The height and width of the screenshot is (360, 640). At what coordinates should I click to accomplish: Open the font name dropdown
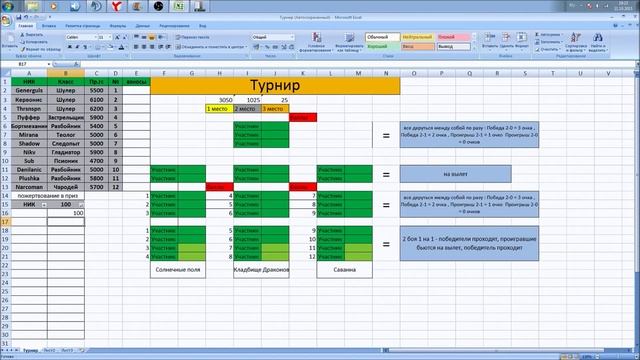(x=95, y=37)
